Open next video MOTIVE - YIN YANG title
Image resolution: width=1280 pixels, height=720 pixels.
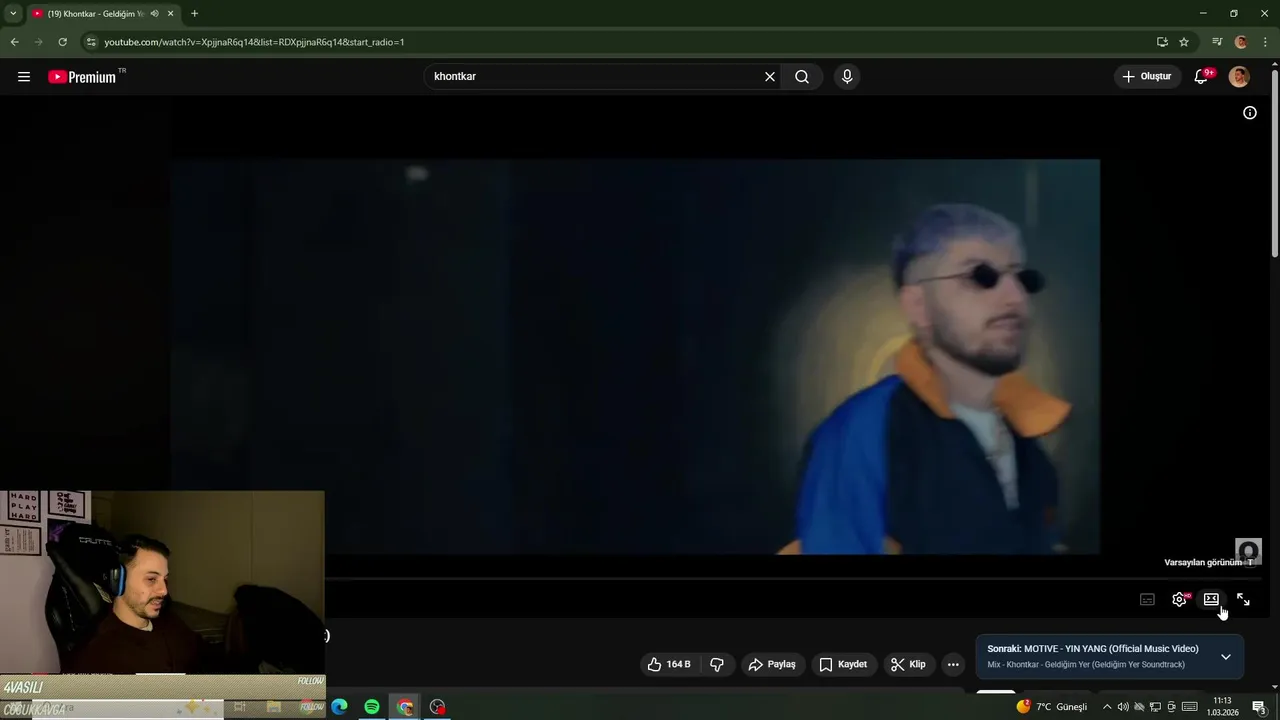tap(1111, 649)
